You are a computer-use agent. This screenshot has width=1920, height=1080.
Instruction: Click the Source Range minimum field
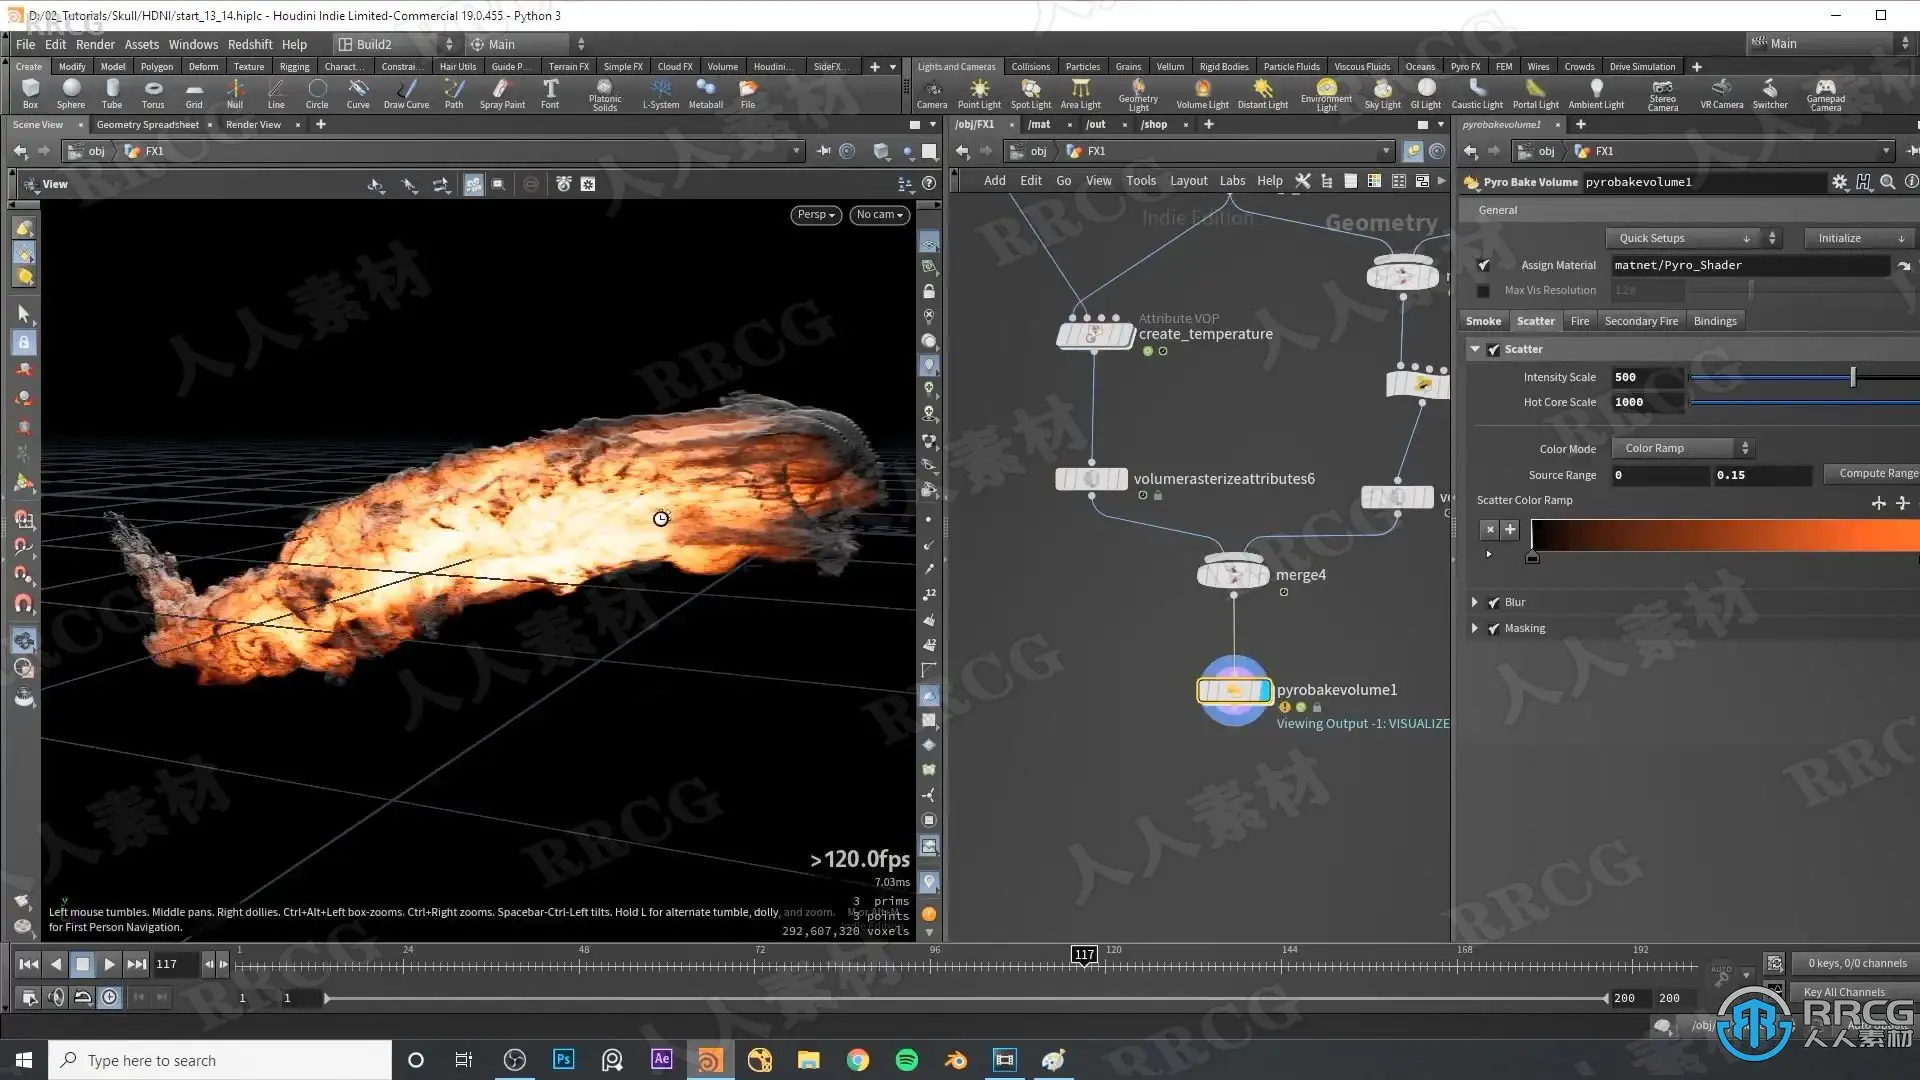tap(1659, 475)
